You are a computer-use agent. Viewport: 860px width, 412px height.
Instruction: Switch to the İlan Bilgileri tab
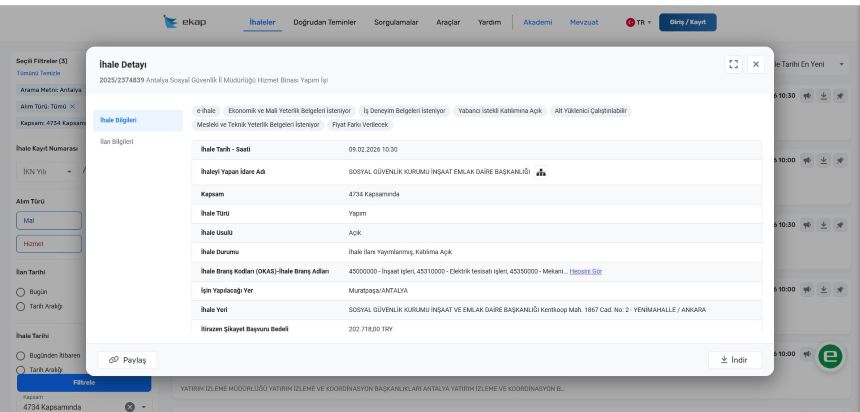coord(119,142)
